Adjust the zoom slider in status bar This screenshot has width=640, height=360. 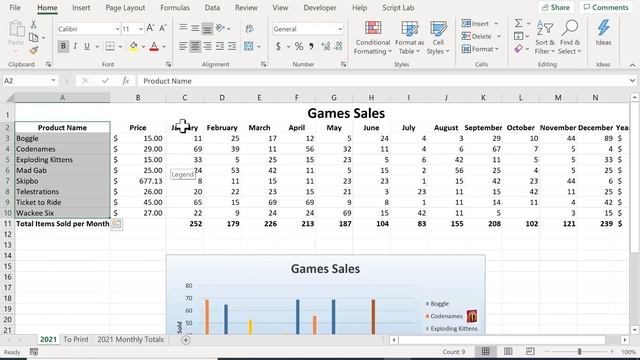pyautogui.click(x=579, y=351)
